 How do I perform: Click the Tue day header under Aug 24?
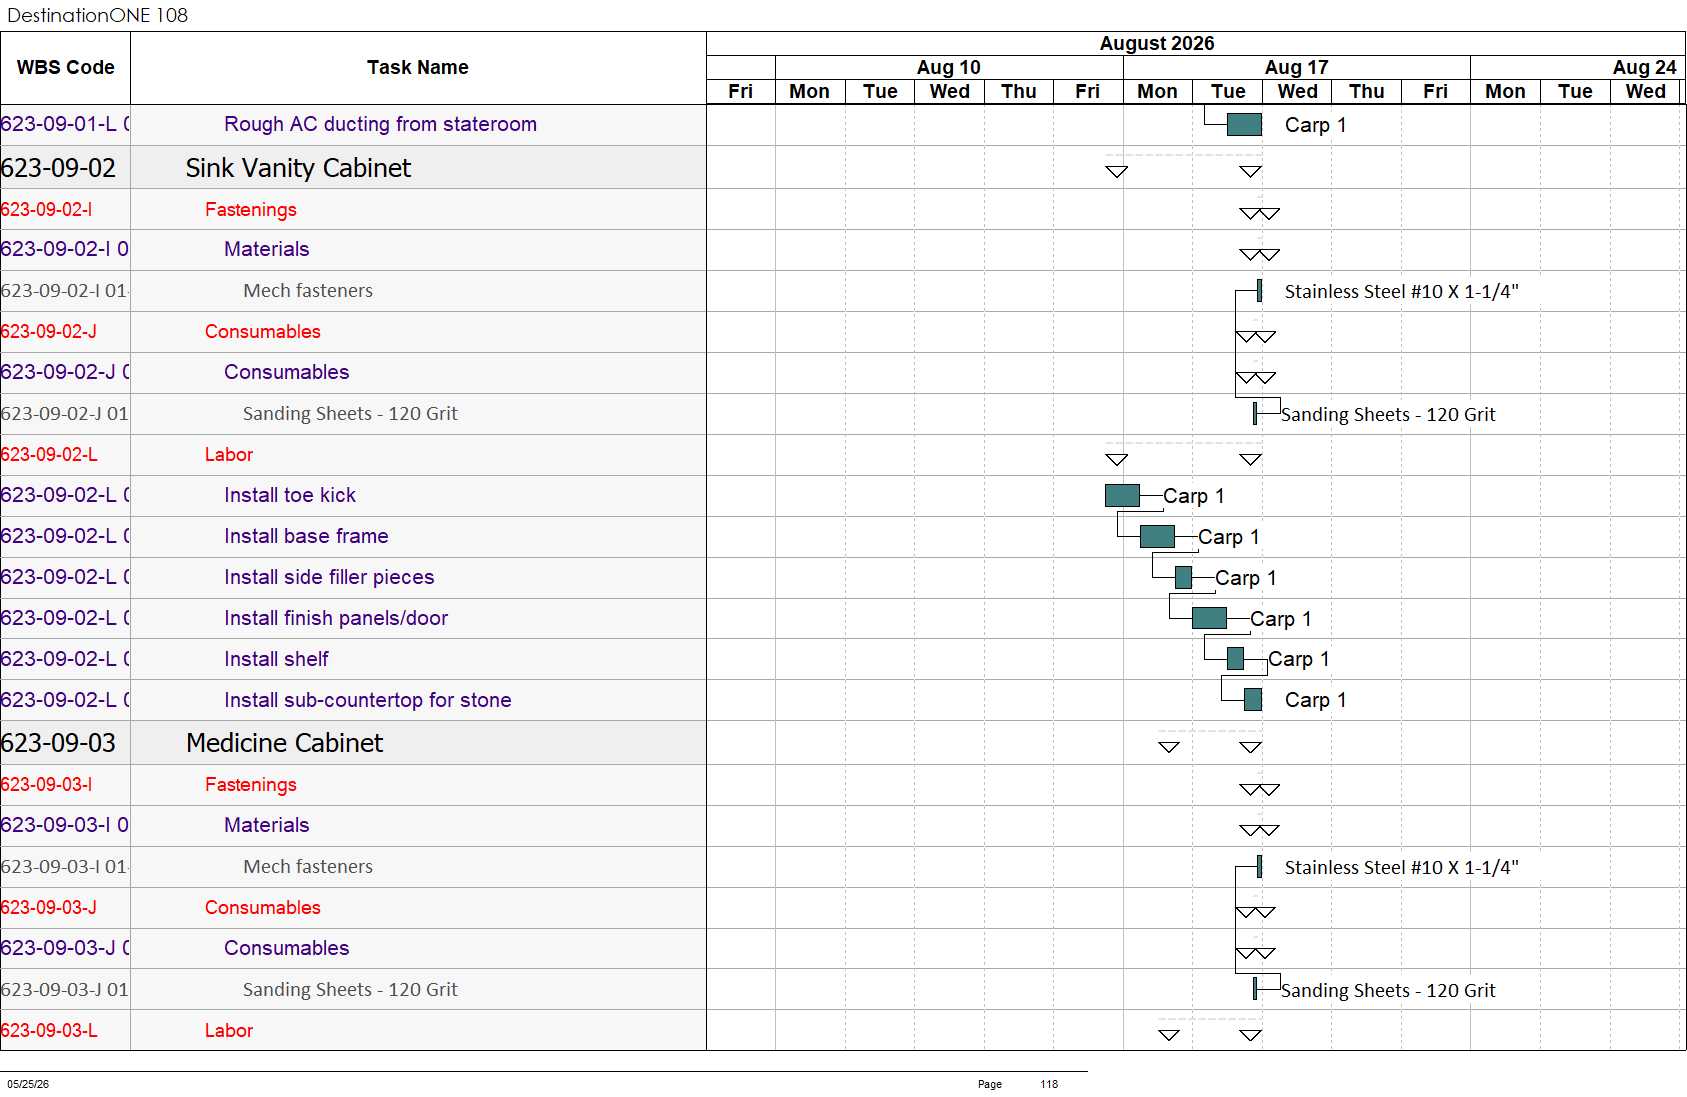tap(1575, 91)
